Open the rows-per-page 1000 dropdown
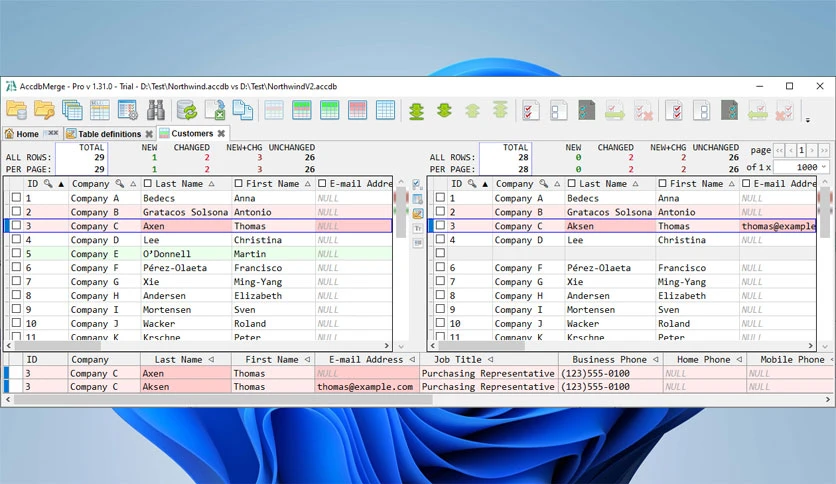This screenshot has height=484, width=836. coord(801,167)
